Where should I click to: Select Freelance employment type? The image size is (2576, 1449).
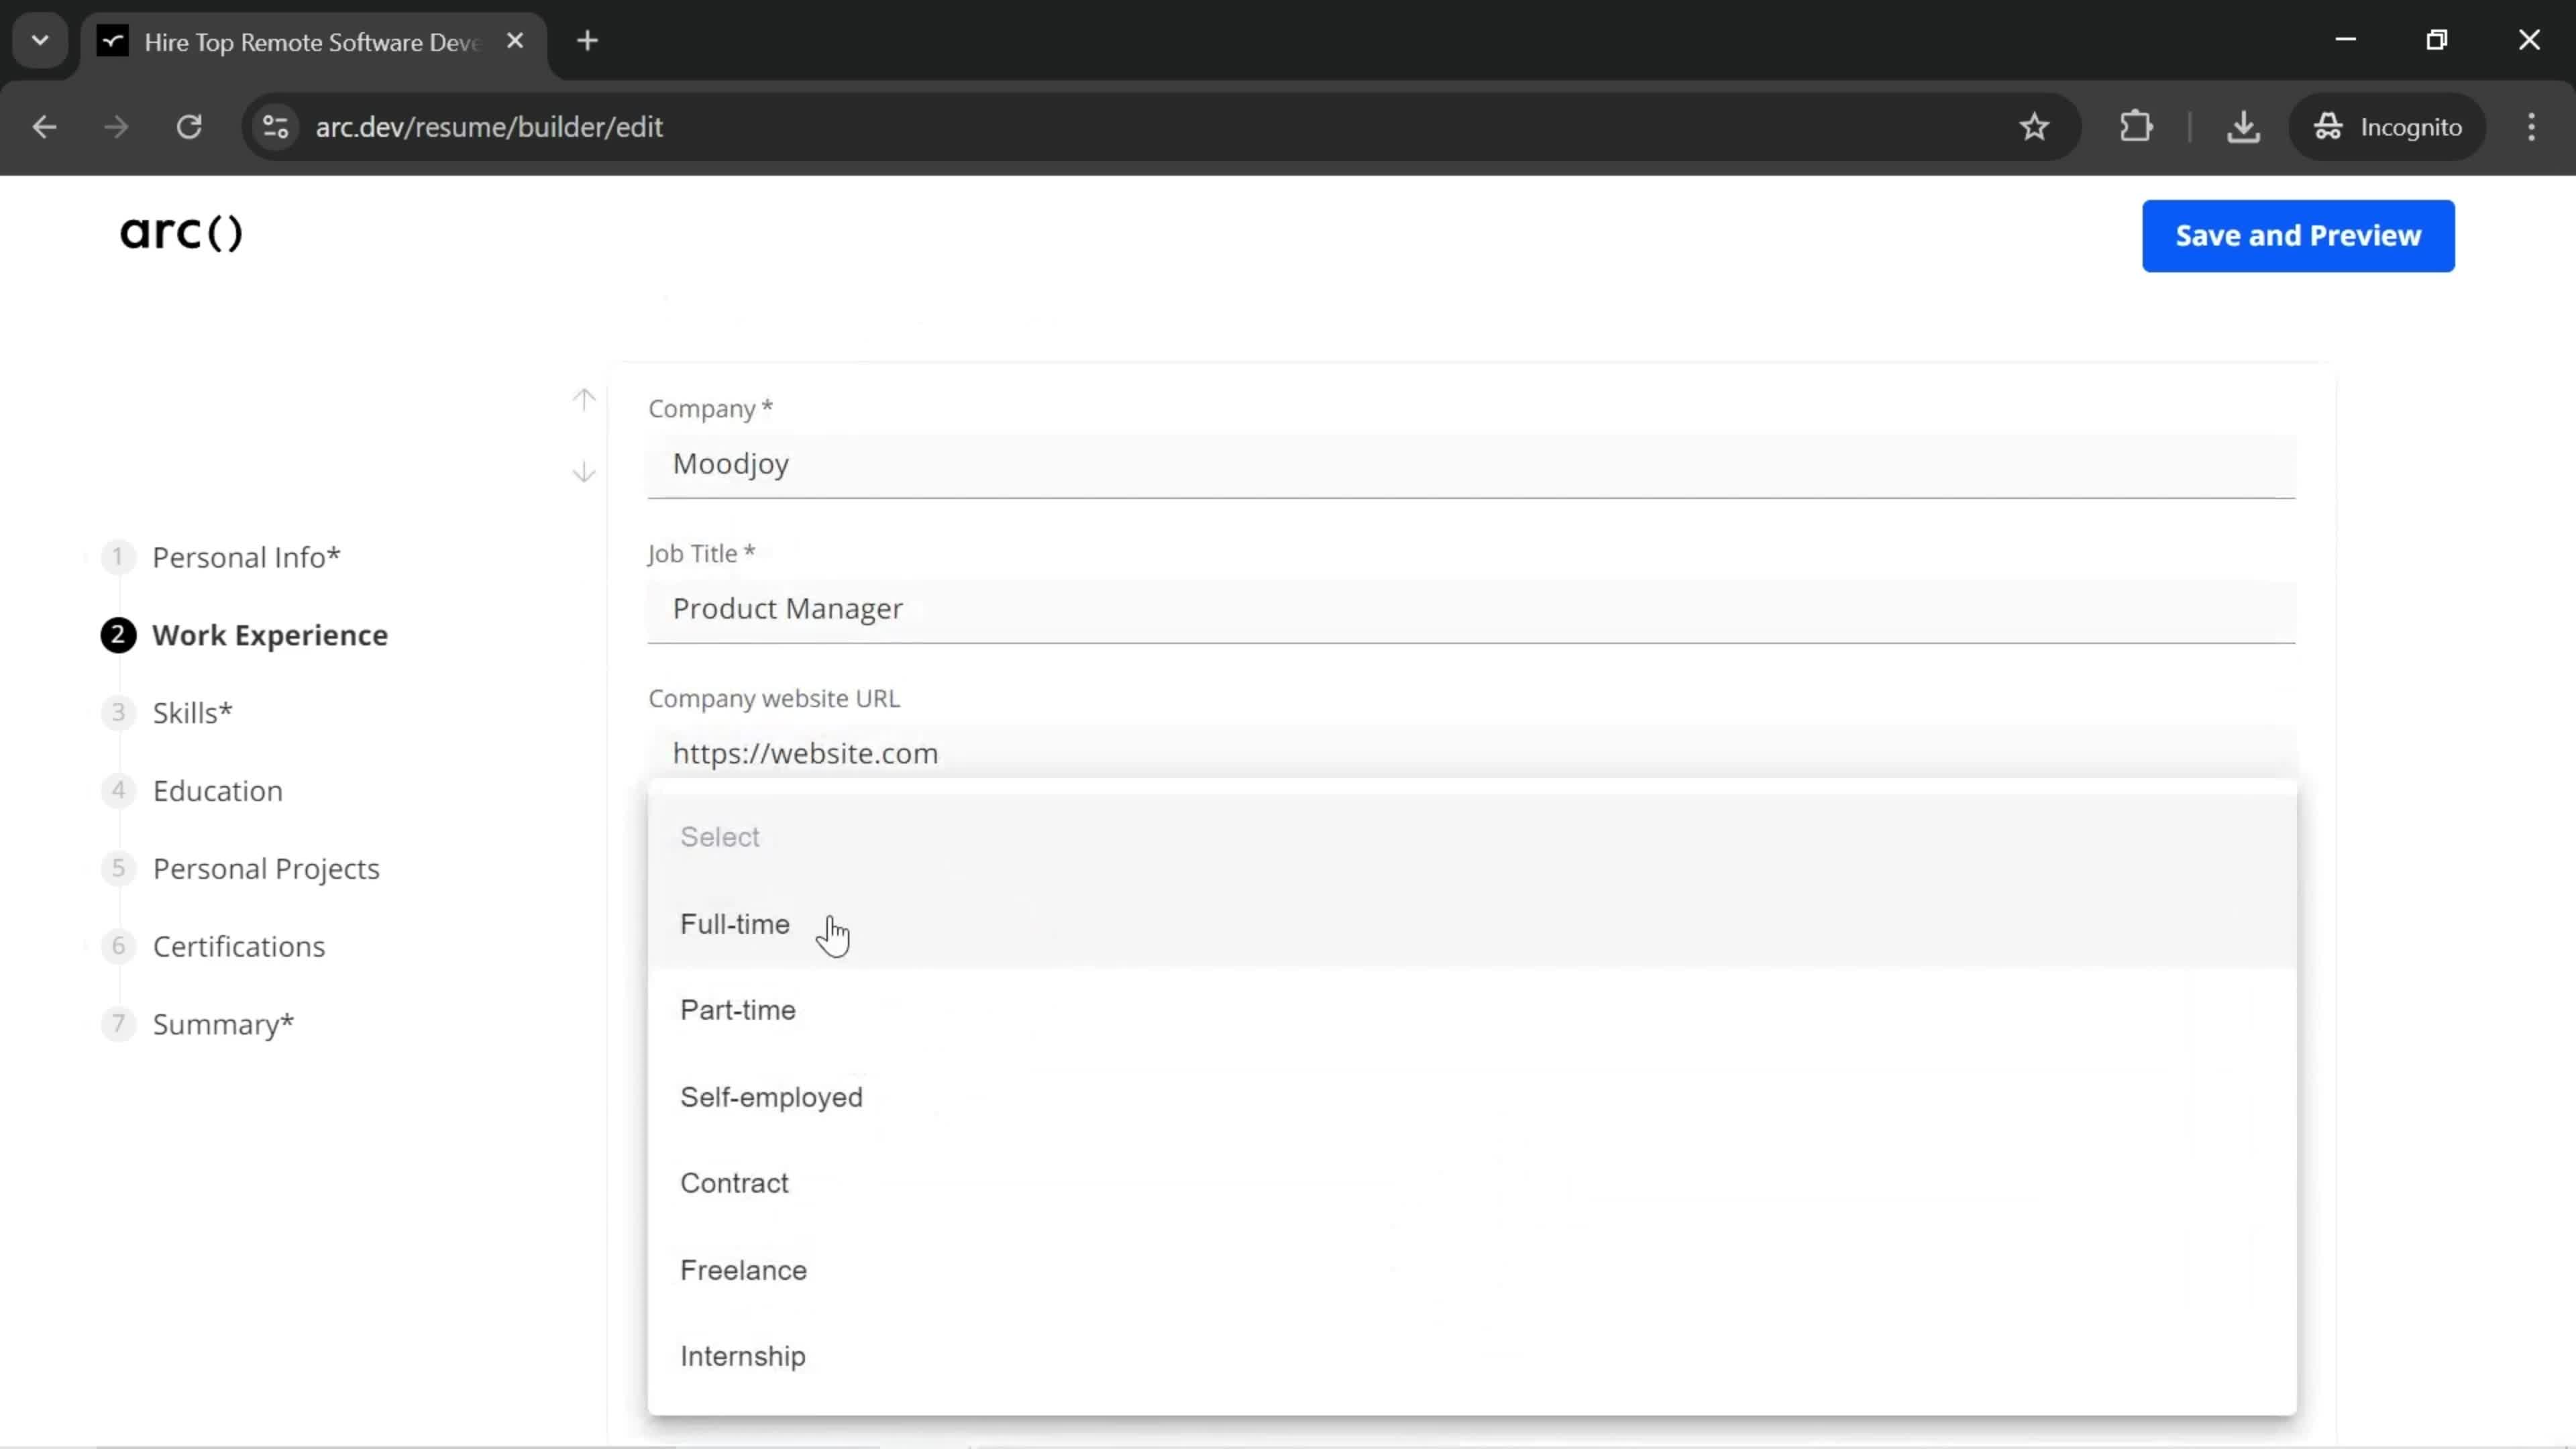point(745,1269)
